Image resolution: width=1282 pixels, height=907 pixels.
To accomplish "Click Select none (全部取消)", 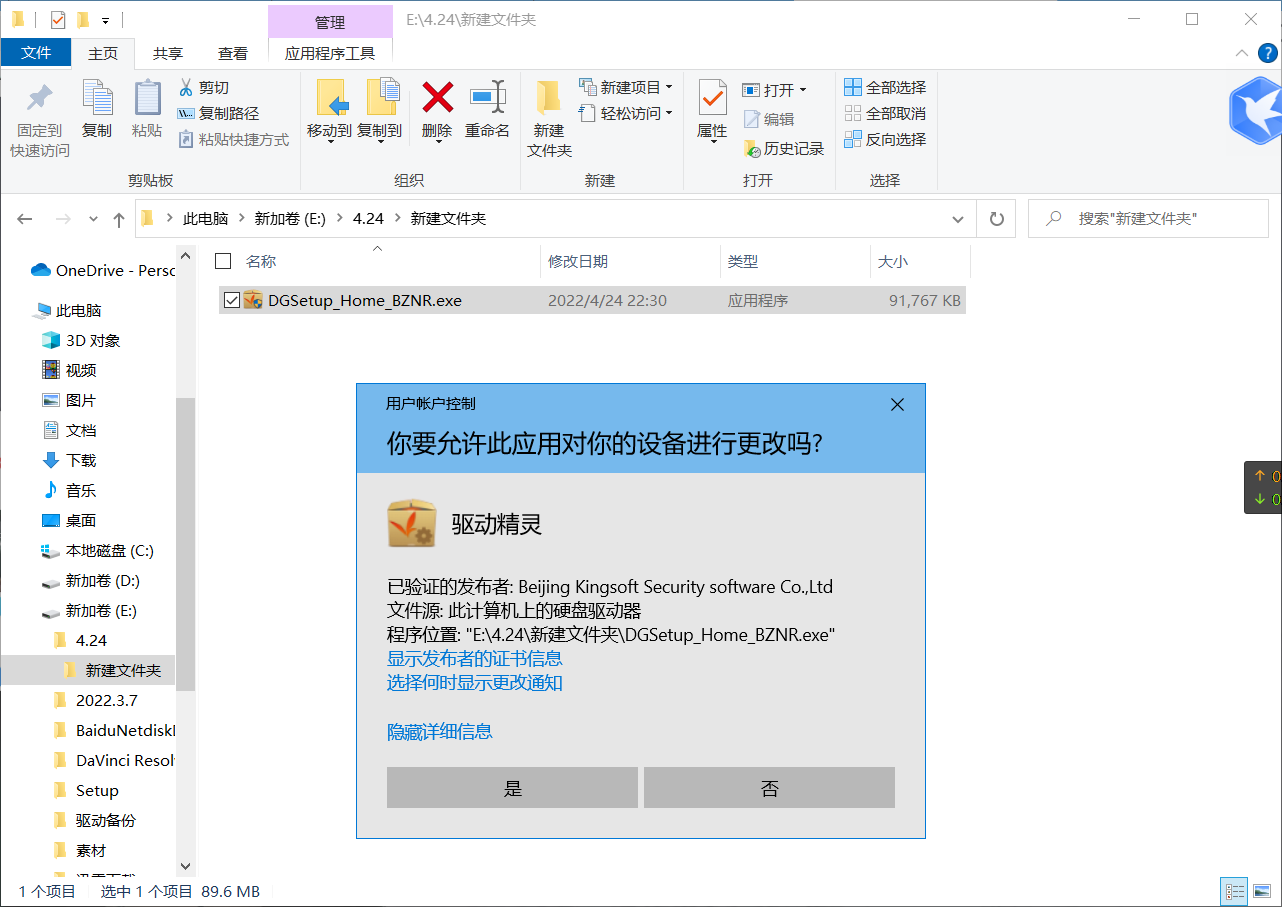I will click(x=886, y=114).
